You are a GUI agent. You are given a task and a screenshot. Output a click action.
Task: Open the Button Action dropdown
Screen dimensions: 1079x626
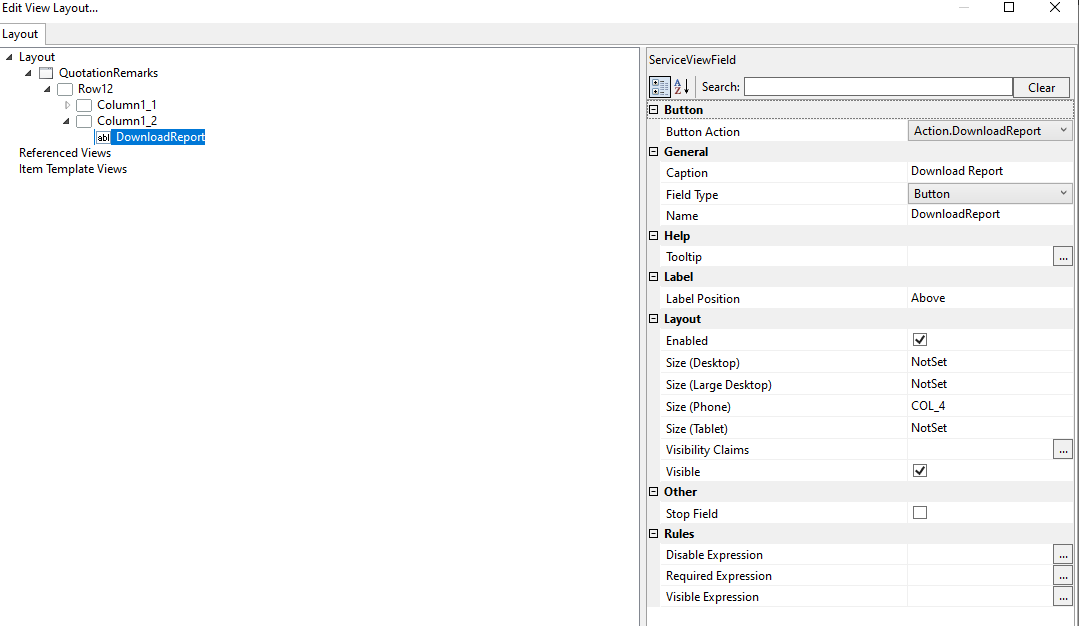pos(1063,131)
